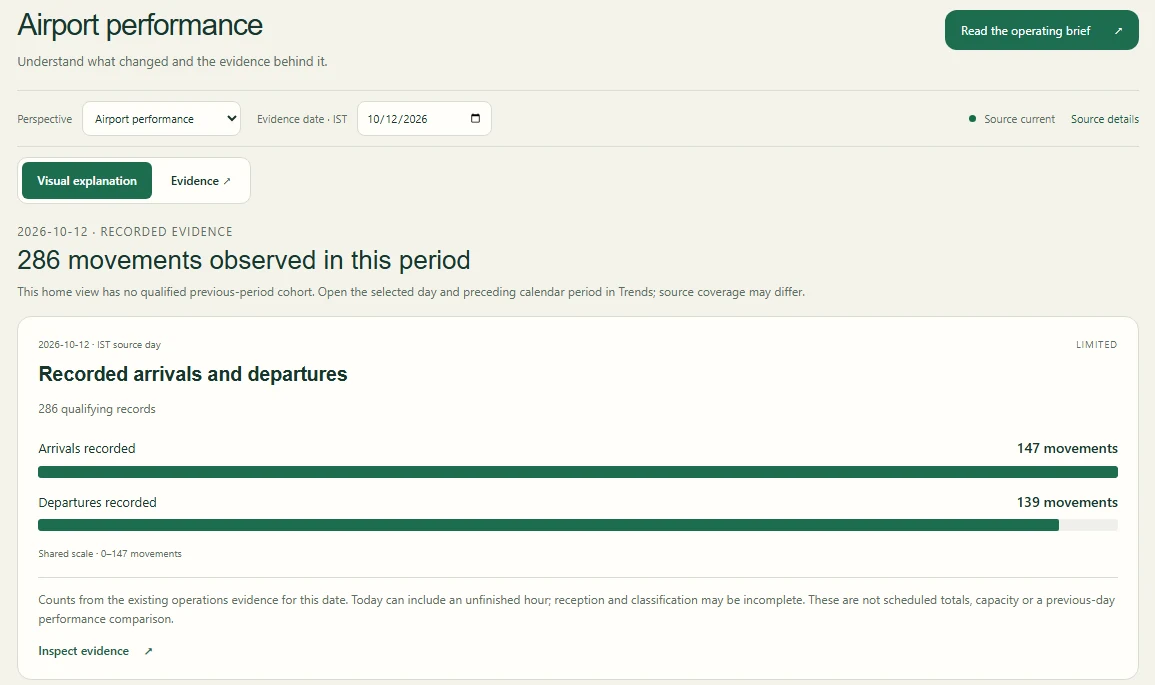Click the 'Evidence date · IST' label
1155x685 pixels.
point(302,119)
